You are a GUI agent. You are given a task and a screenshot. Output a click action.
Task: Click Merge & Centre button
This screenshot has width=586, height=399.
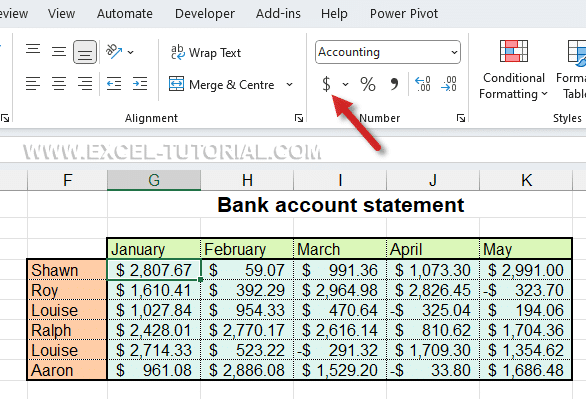pyautogui.click(x=222, y=84)
